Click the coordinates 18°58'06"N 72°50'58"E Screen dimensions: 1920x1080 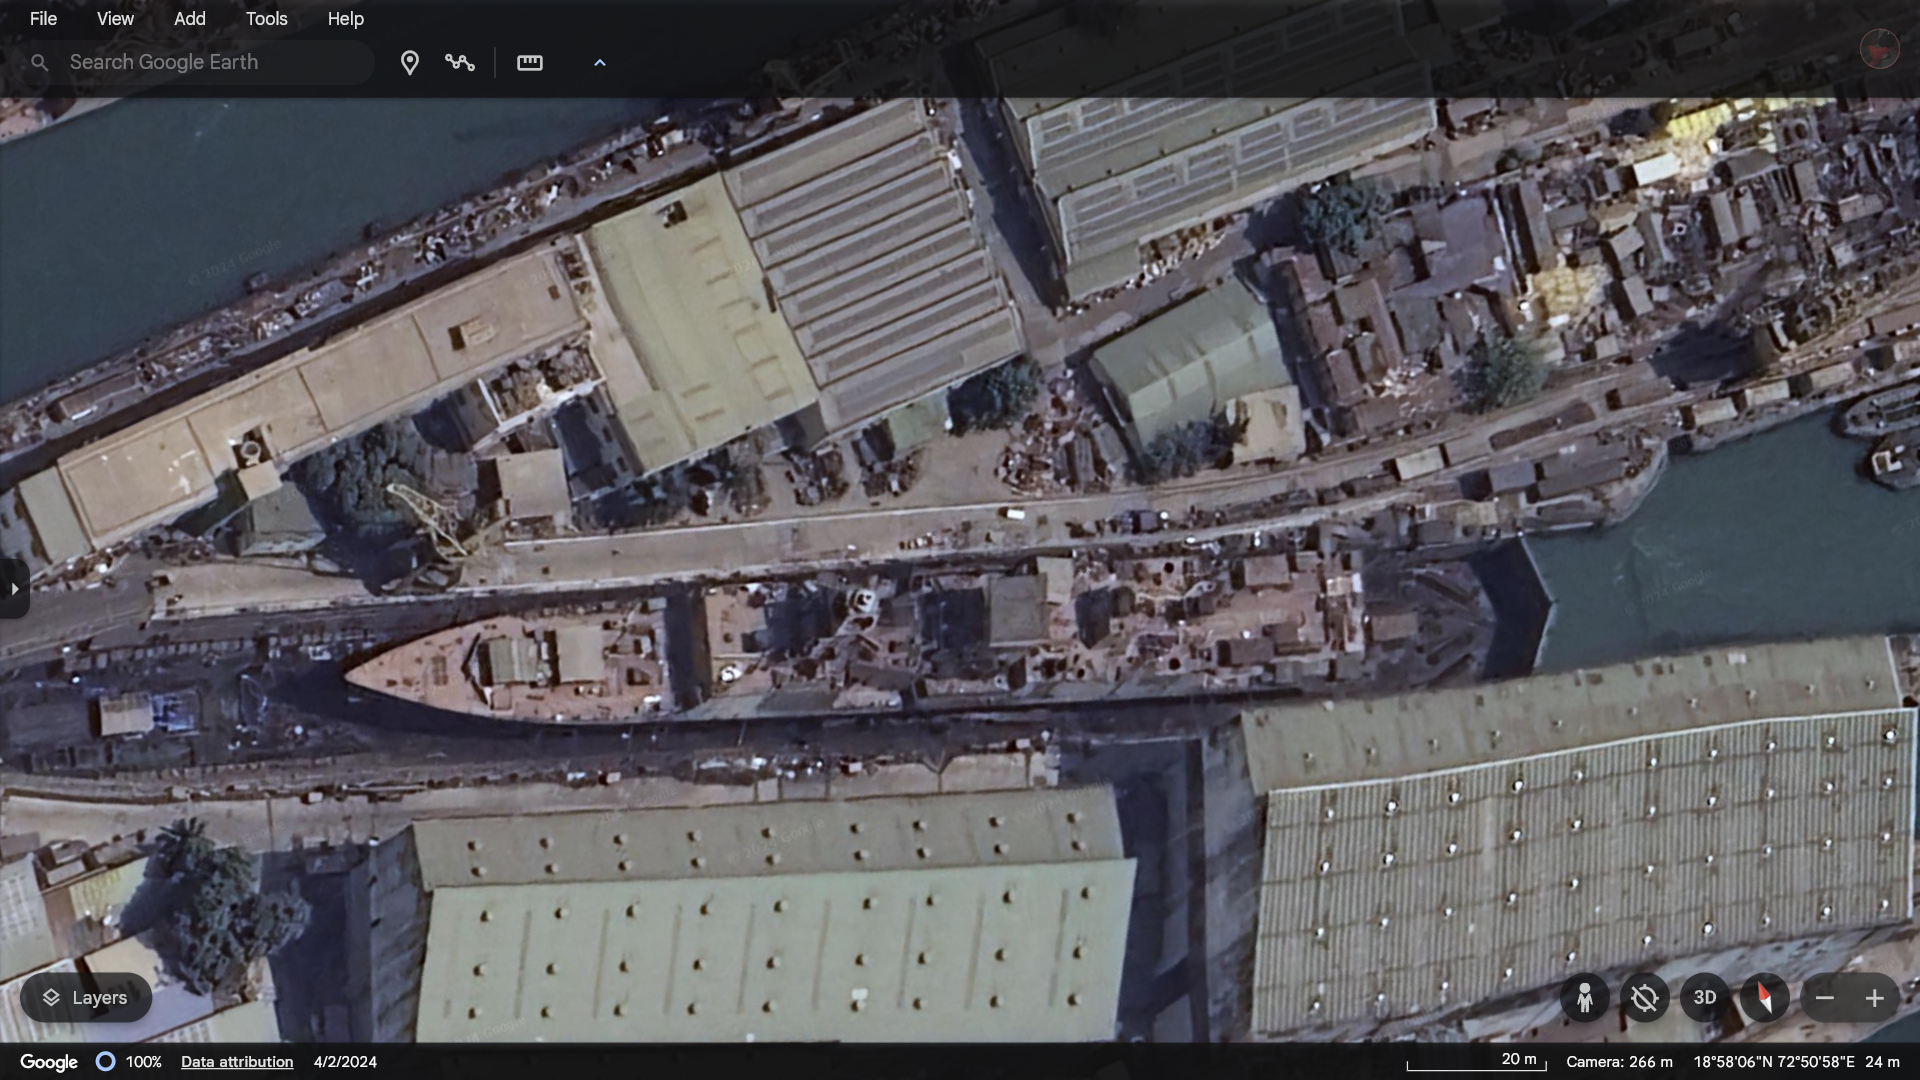(1774, 1062)
